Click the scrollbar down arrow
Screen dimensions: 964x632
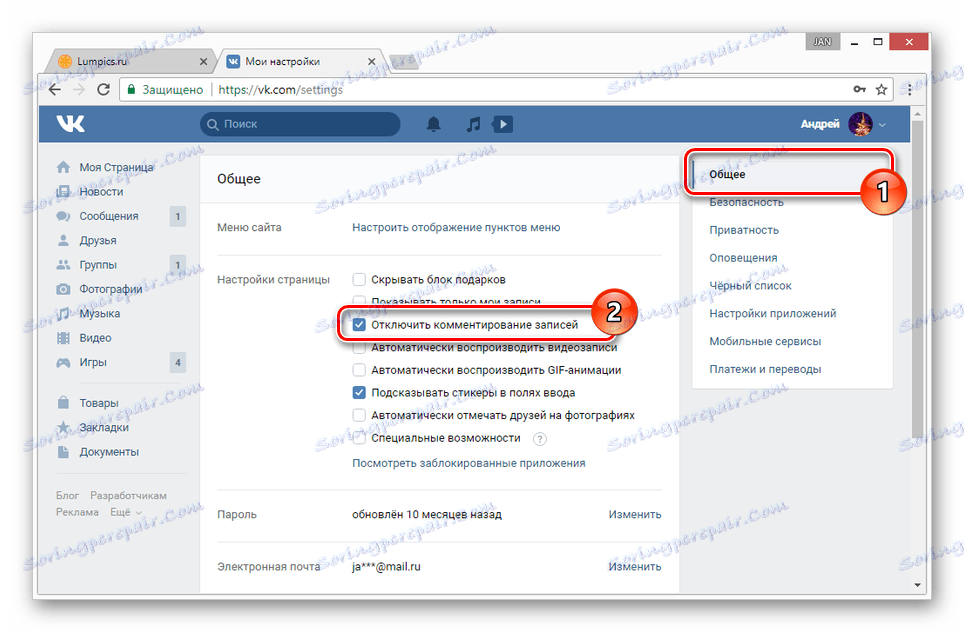tap(917, 585)
